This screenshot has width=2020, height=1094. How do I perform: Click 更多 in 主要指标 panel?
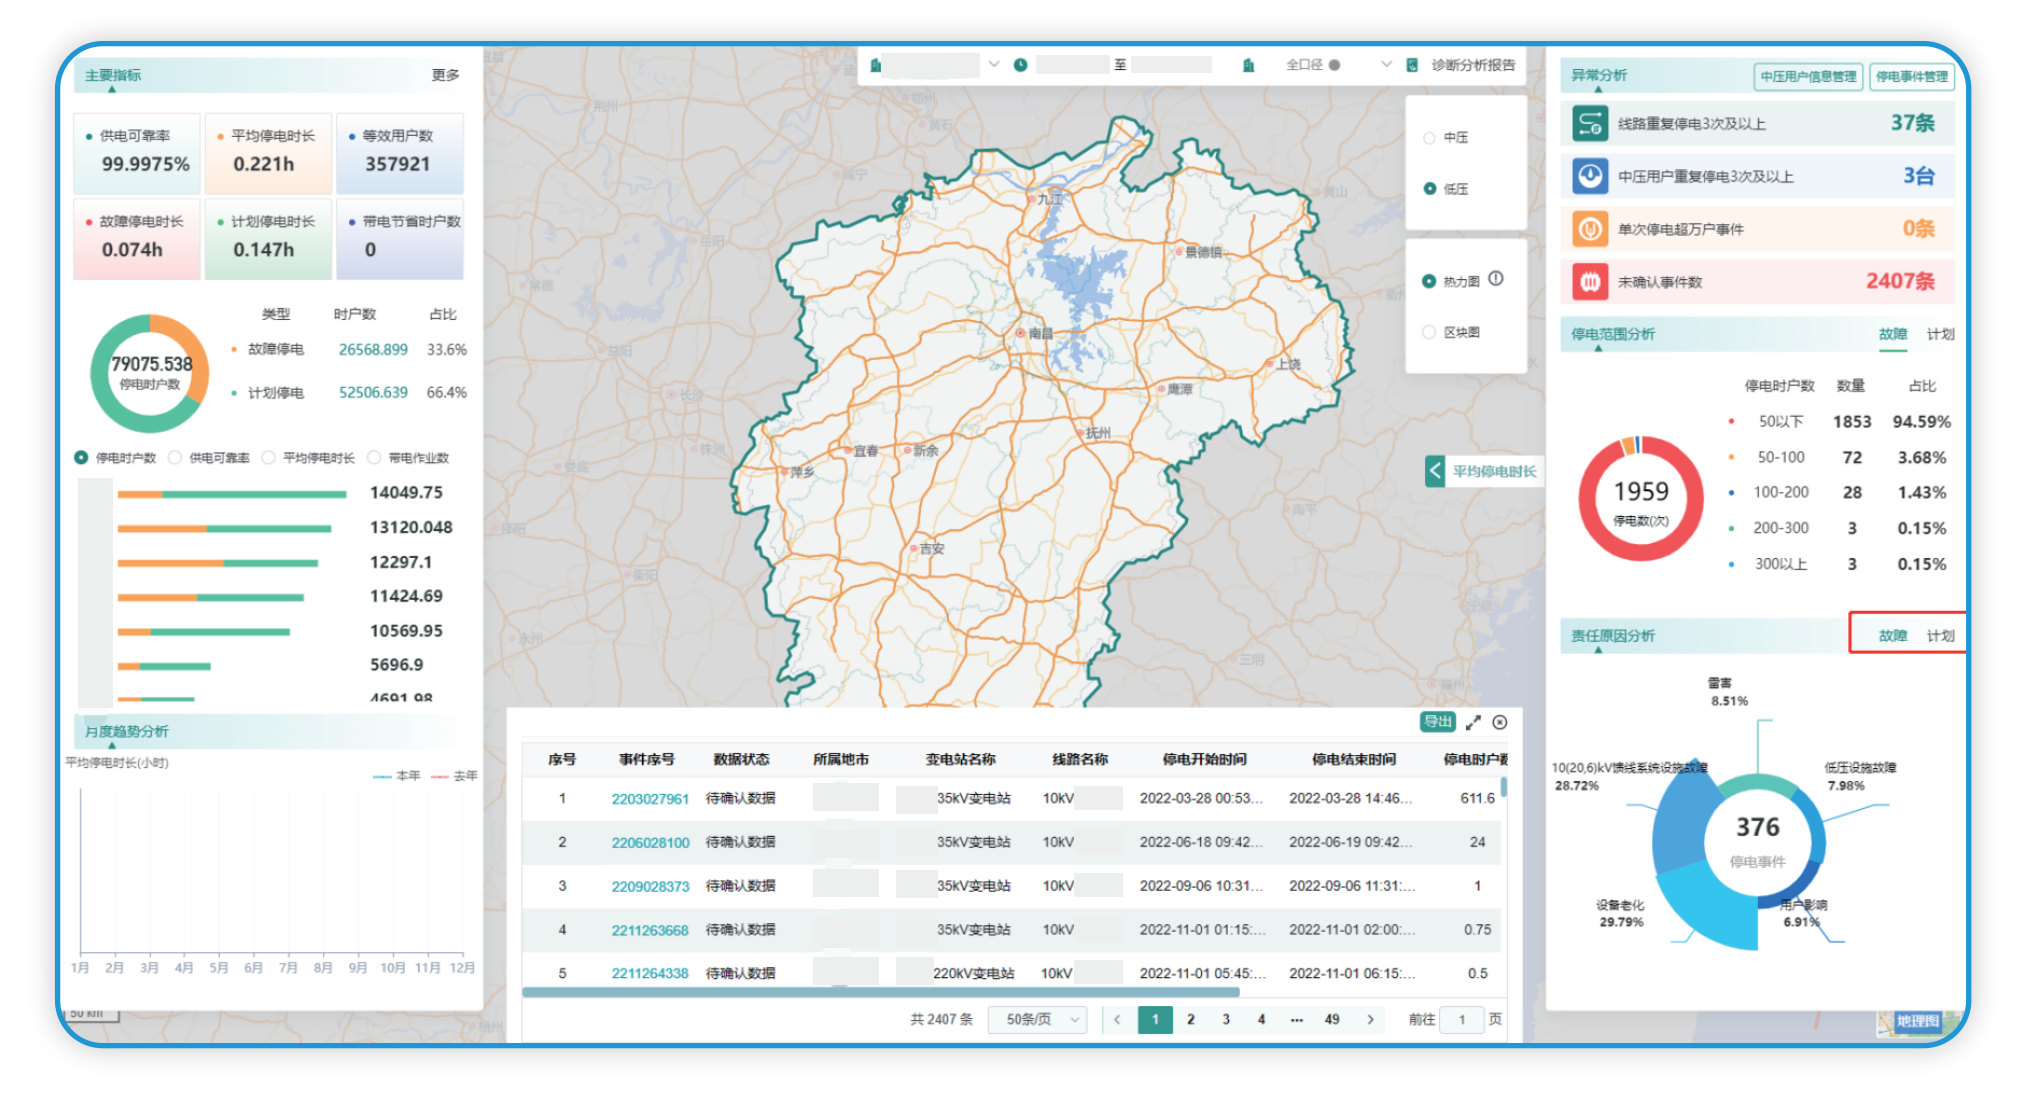click(445, 75)
